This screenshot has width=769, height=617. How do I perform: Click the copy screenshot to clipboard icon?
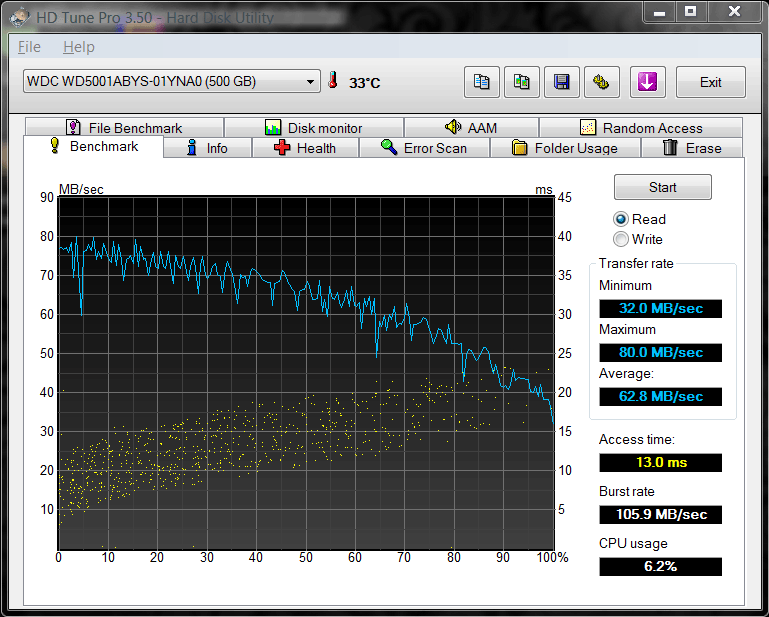coord(522,82)
